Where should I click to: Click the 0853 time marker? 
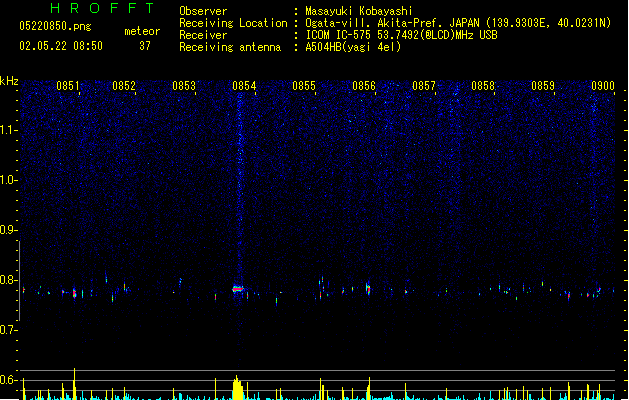pos(184,86)
